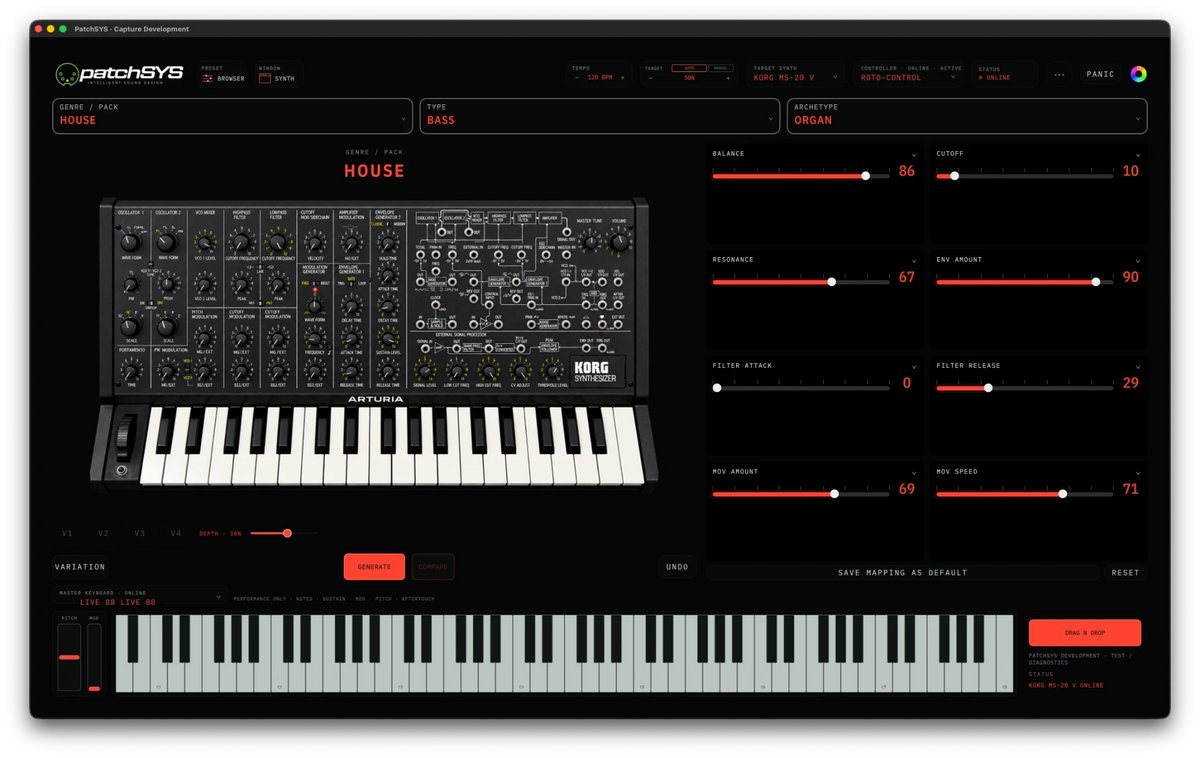
Task: Click the Mod wheel strip
Action: (x=94, y=657)
